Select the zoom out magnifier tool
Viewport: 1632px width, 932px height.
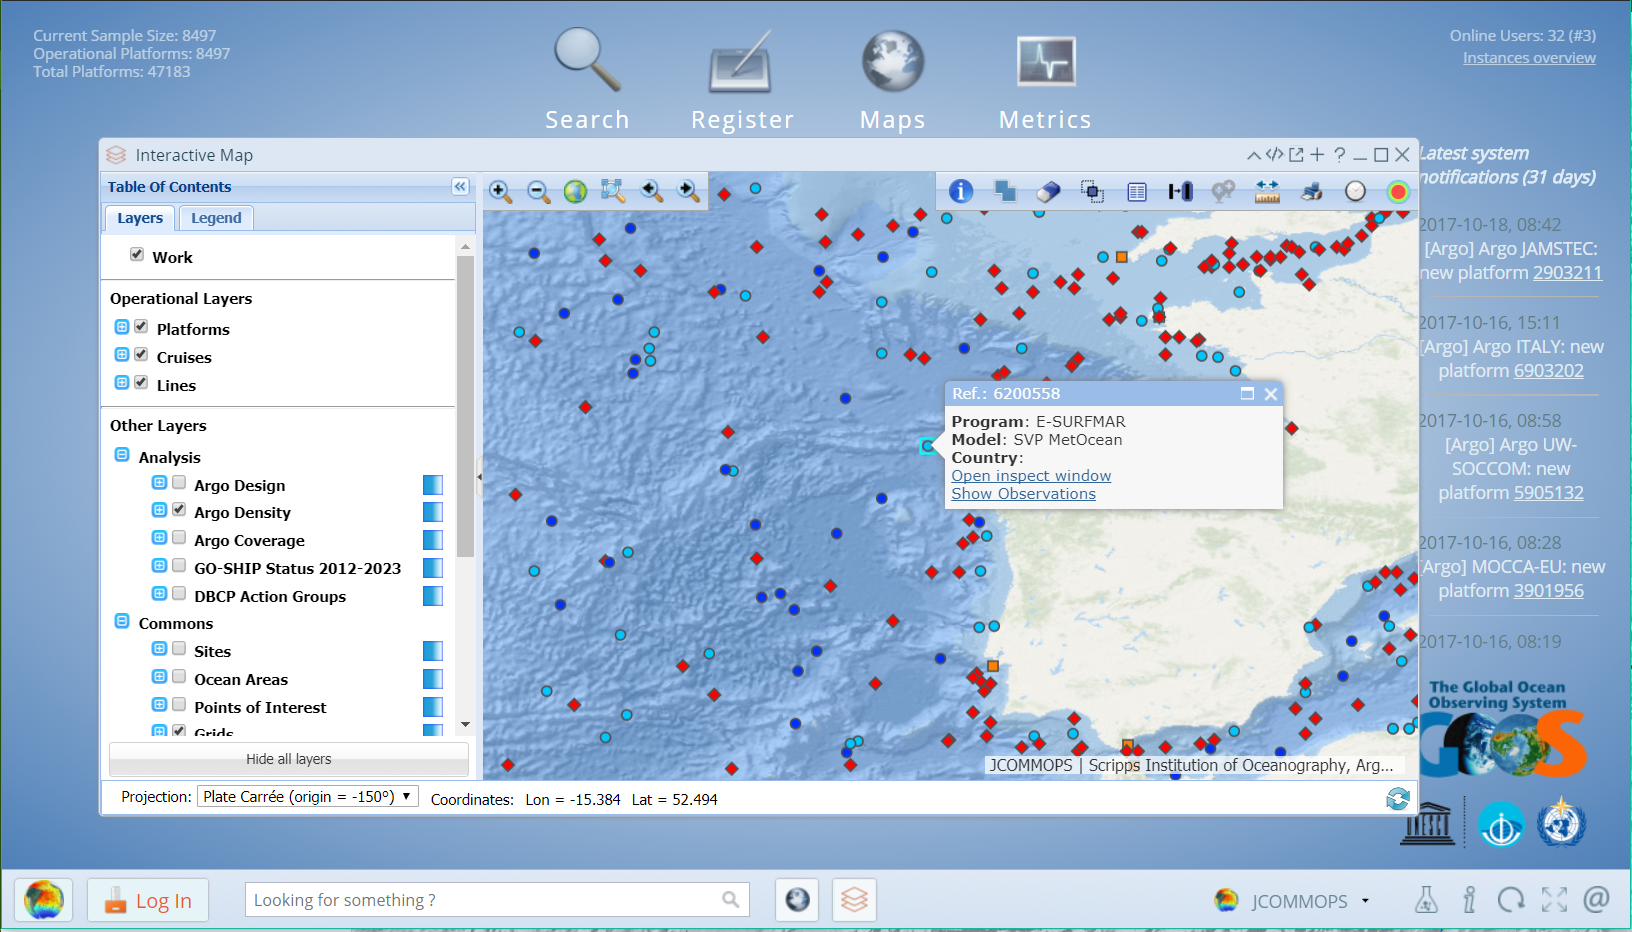[538, 191]
